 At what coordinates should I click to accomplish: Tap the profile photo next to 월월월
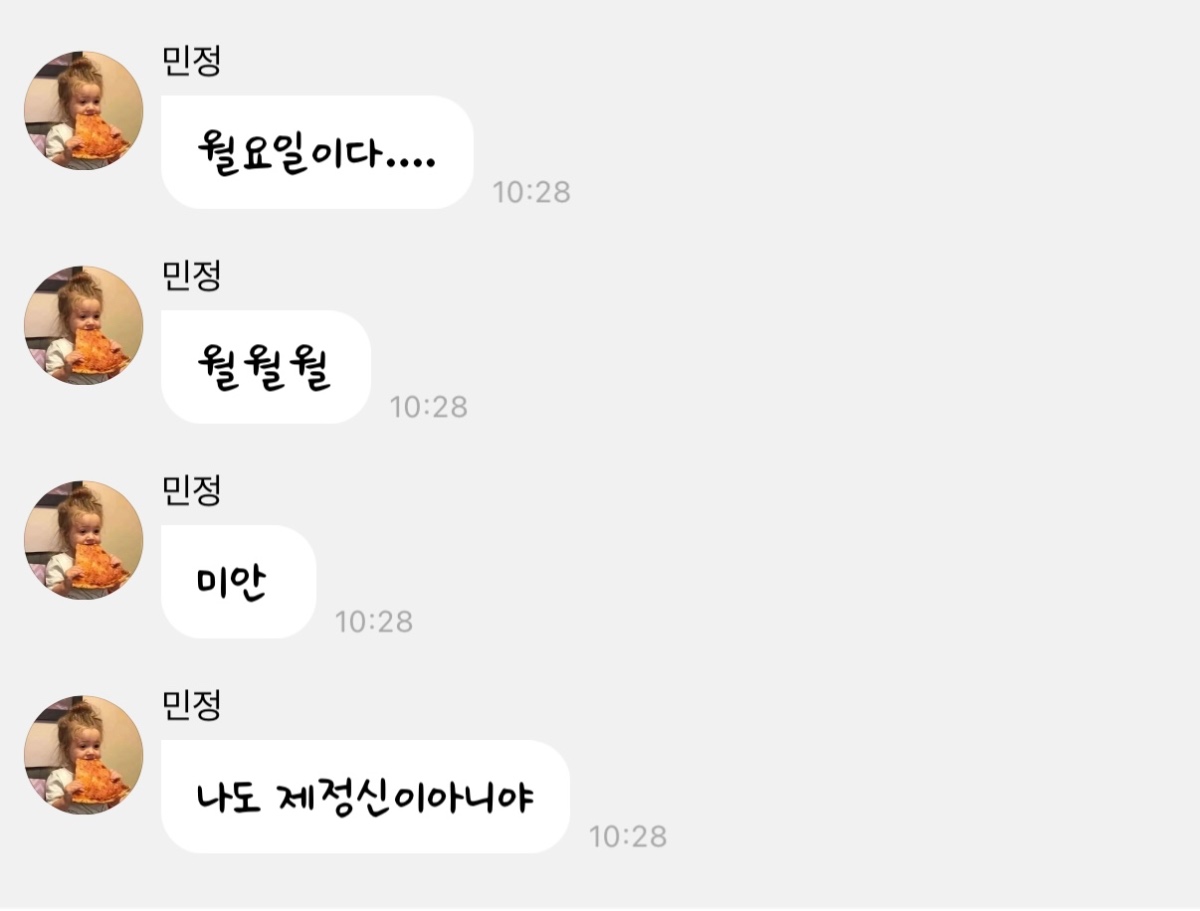click(84, 326)
